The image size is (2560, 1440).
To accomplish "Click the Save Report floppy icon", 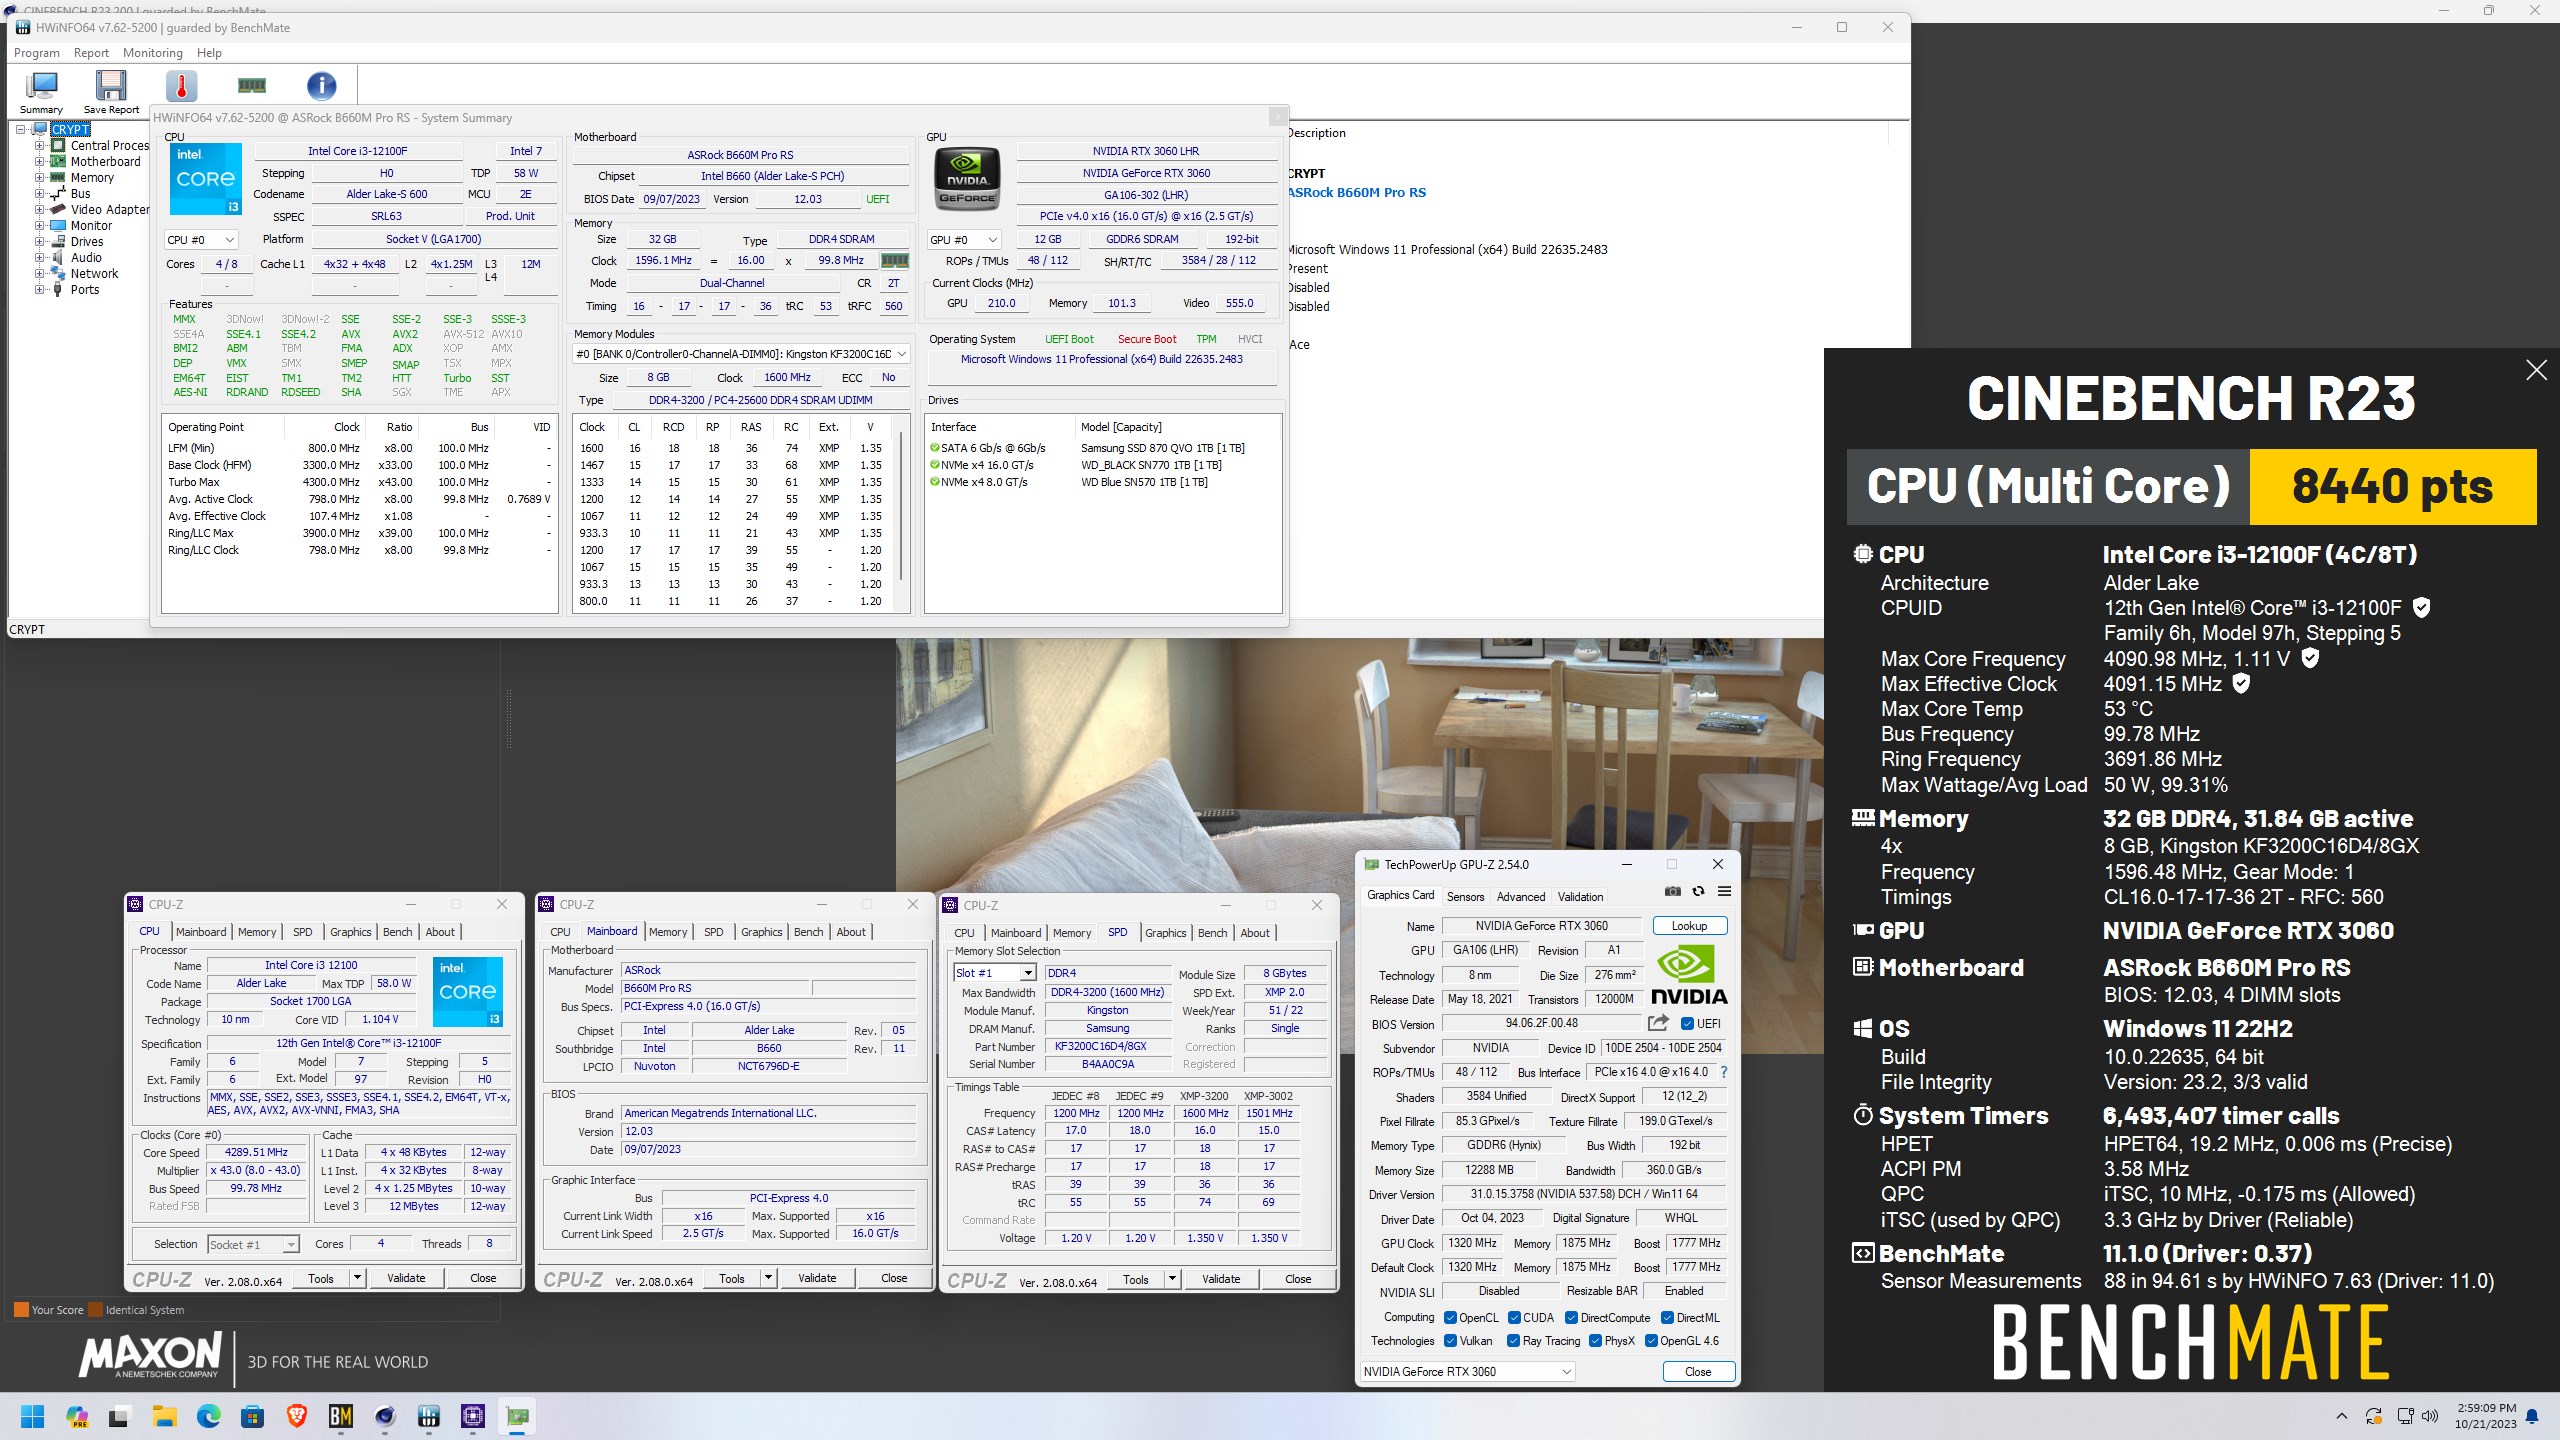I will point(111,92).
